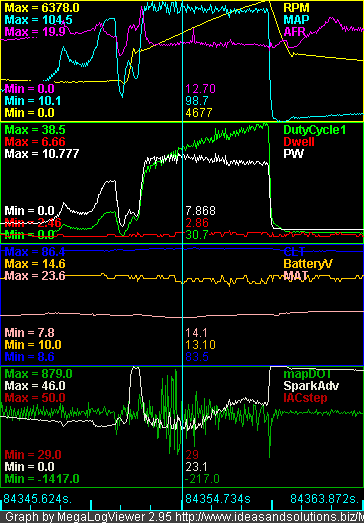Image resolution: width=364 pixels, height=523 pixels.
Task: Click the start timestamp 84345.624s.
Action: pyautogui.click(x=37, y=499)
